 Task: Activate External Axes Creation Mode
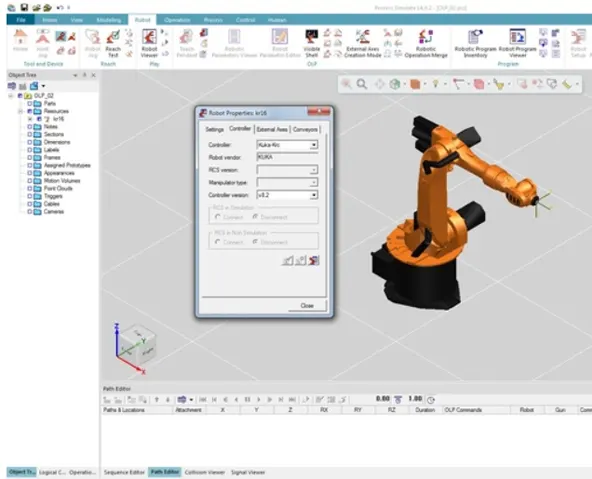pos(362,43)
